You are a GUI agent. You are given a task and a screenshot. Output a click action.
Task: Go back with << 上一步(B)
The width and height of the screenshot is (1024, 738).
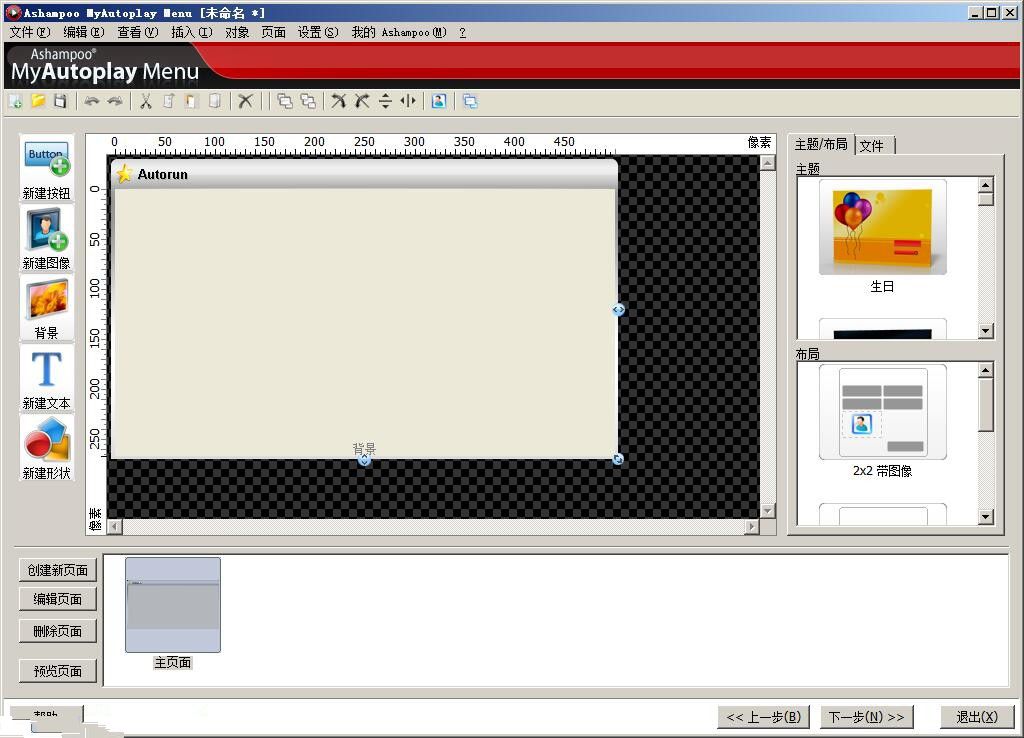pos(763,717)
